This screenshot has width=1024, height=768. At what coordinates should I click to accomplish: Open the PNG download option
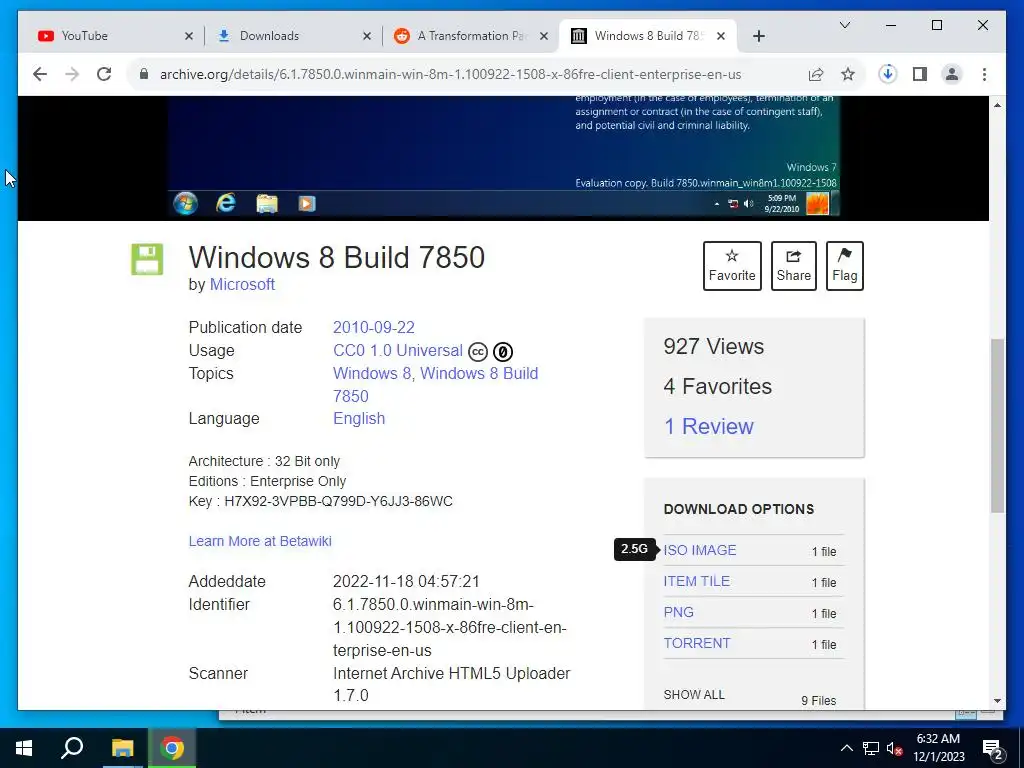tap(679, 613)
